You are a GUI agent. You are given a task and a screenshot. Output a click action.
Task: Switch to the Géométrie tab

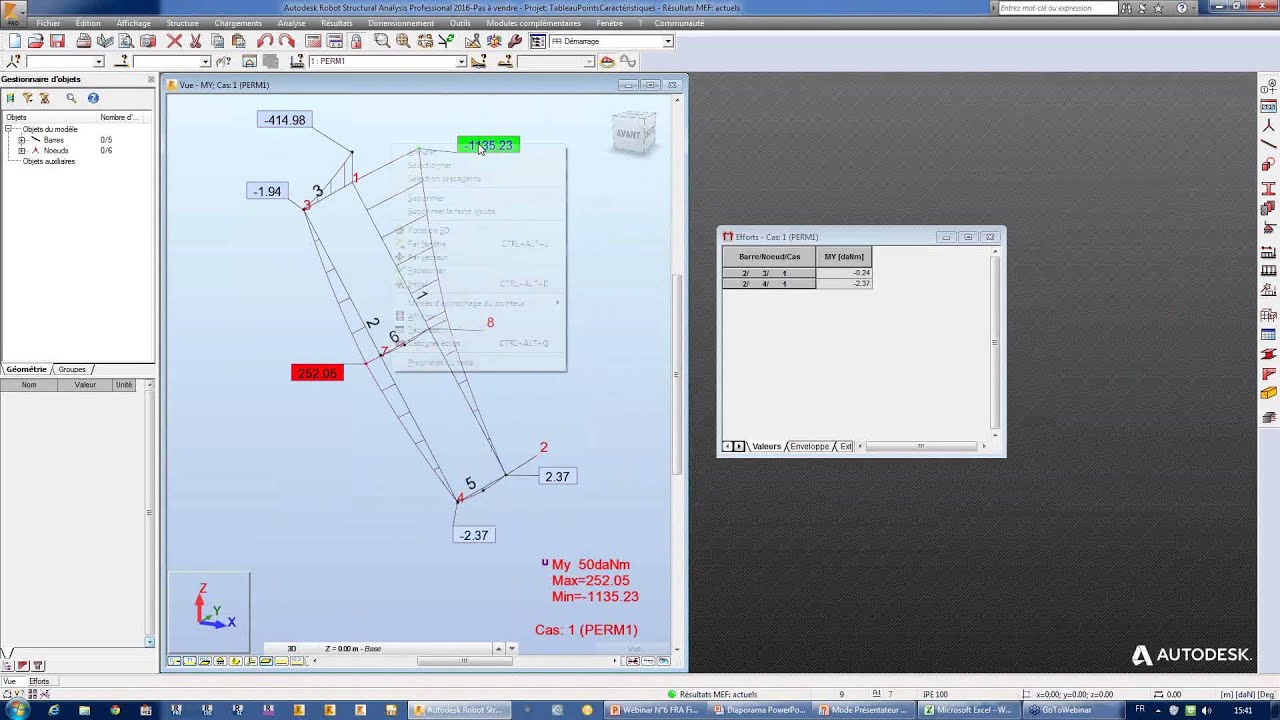click(26, 369)
